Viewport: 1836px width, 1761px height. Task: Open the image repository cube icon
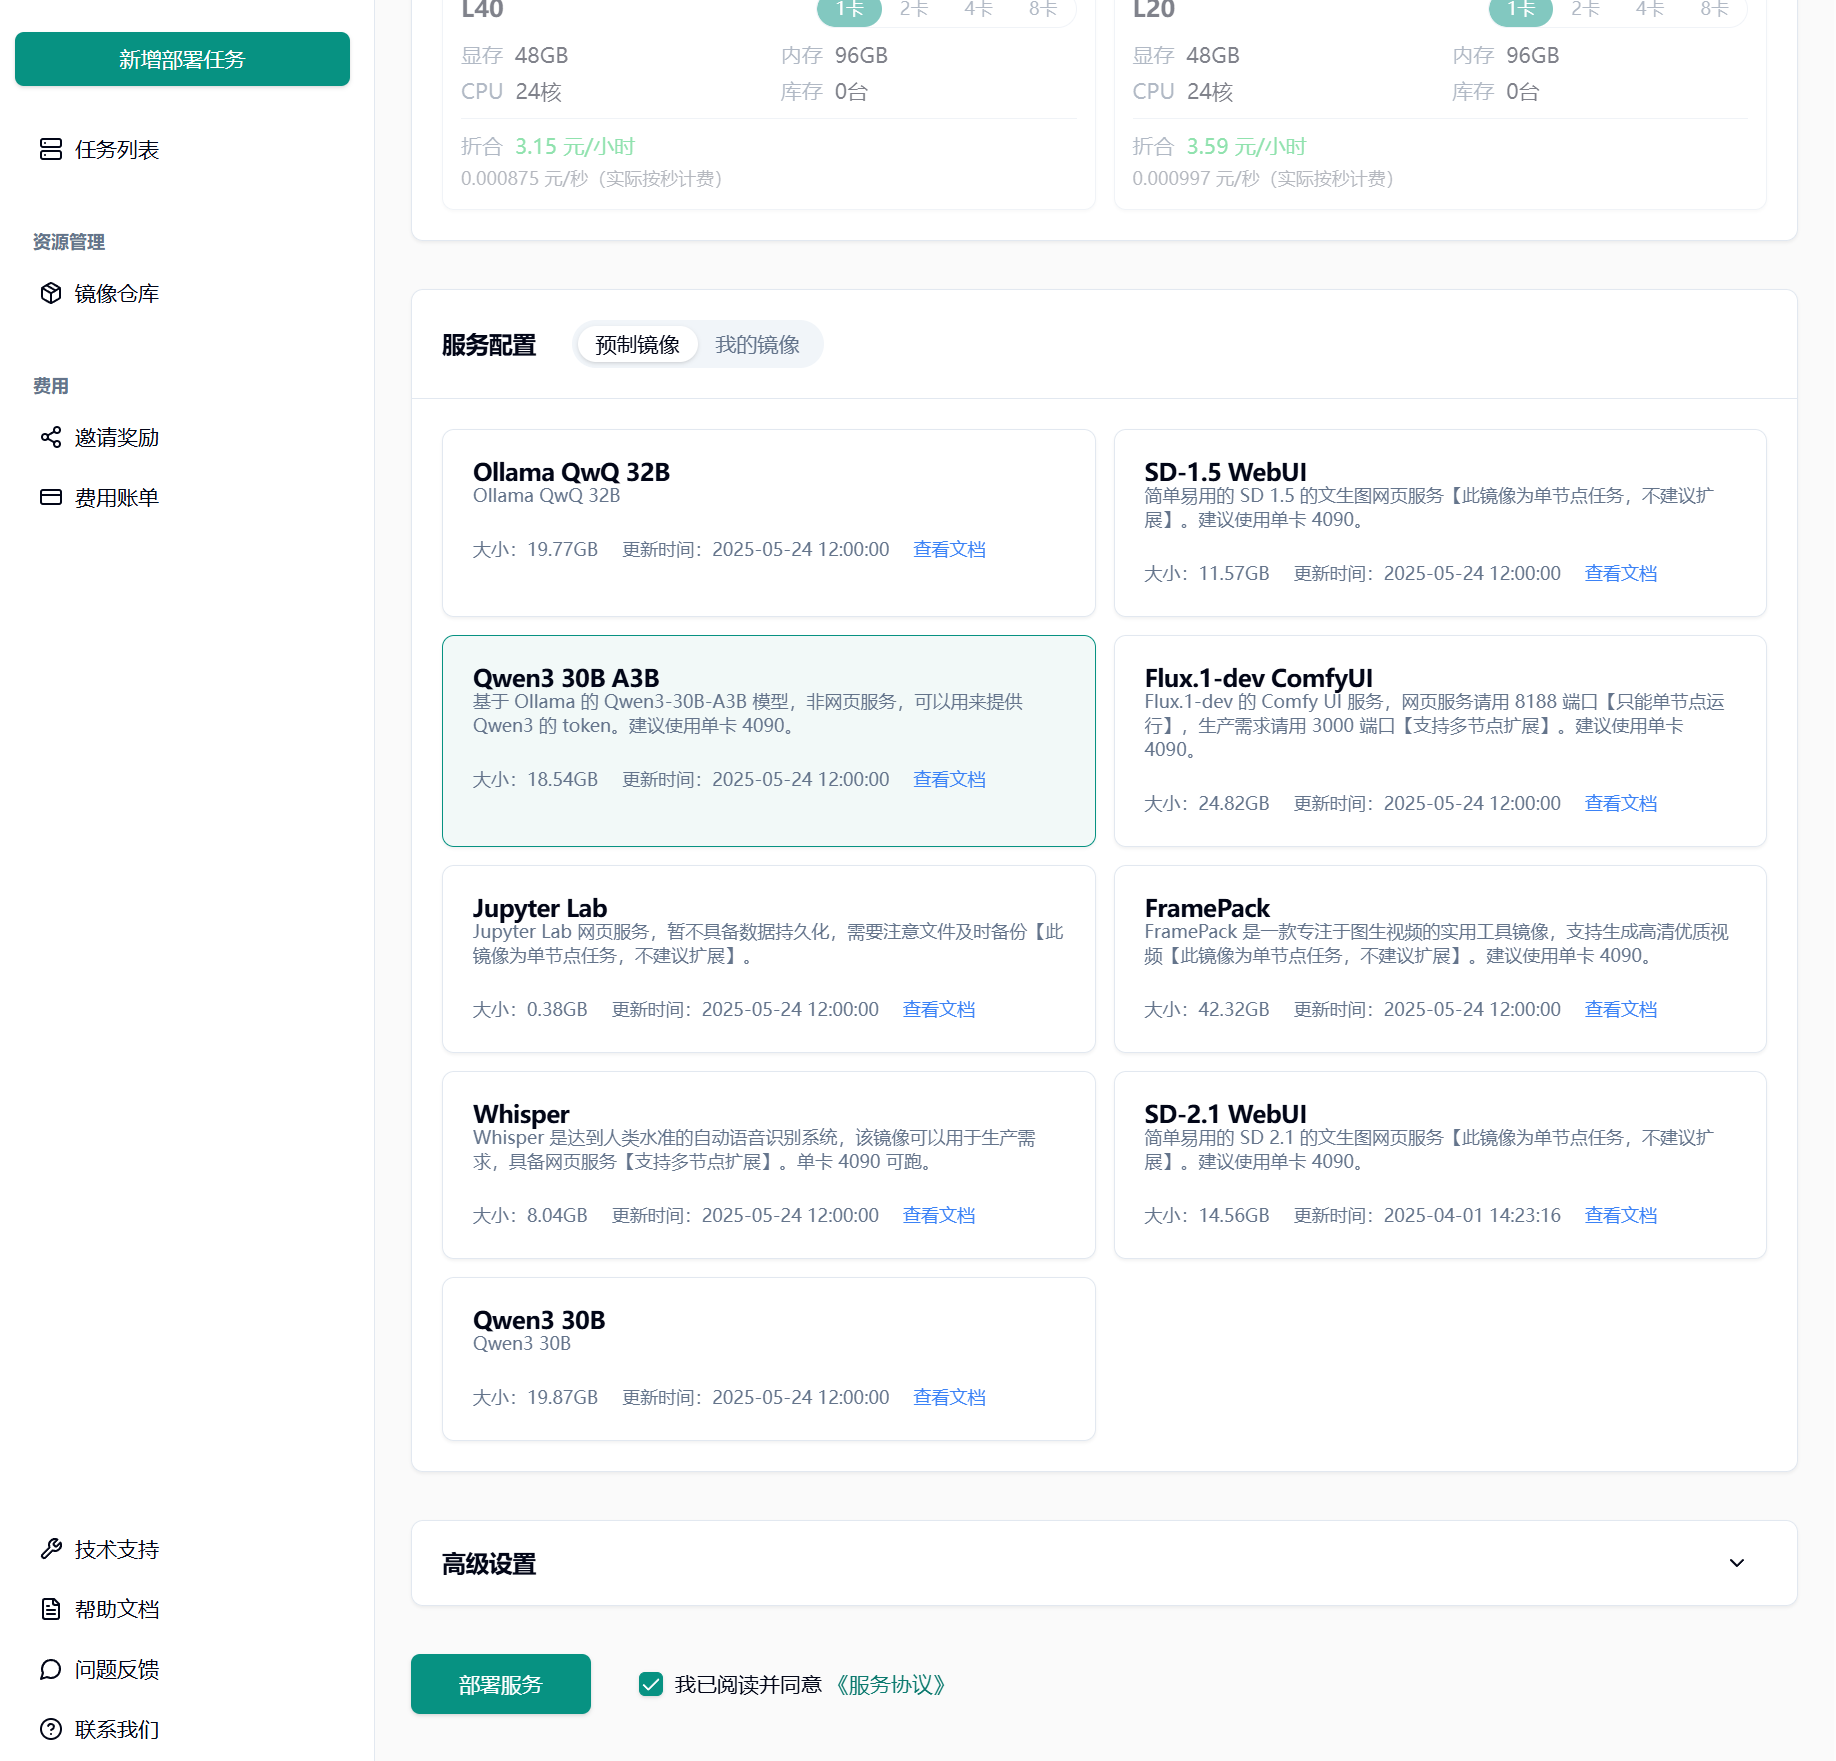point(51,293)
